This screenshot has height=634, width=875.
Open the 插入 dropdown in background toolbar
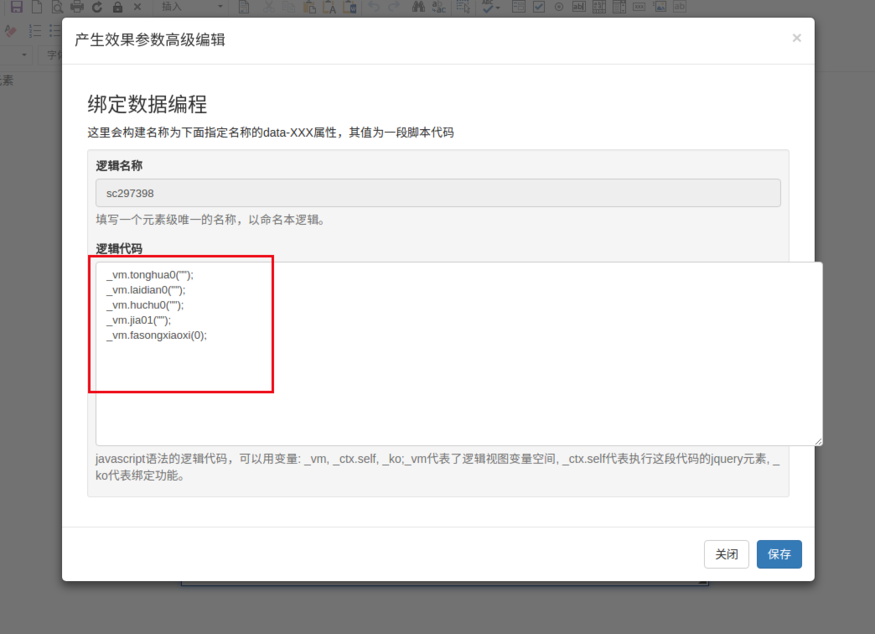191,7
